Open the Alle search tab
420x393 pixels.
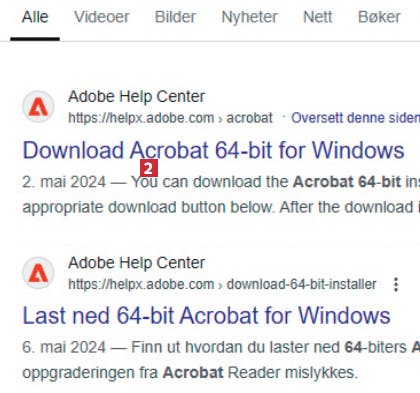(x=35, y=17)
